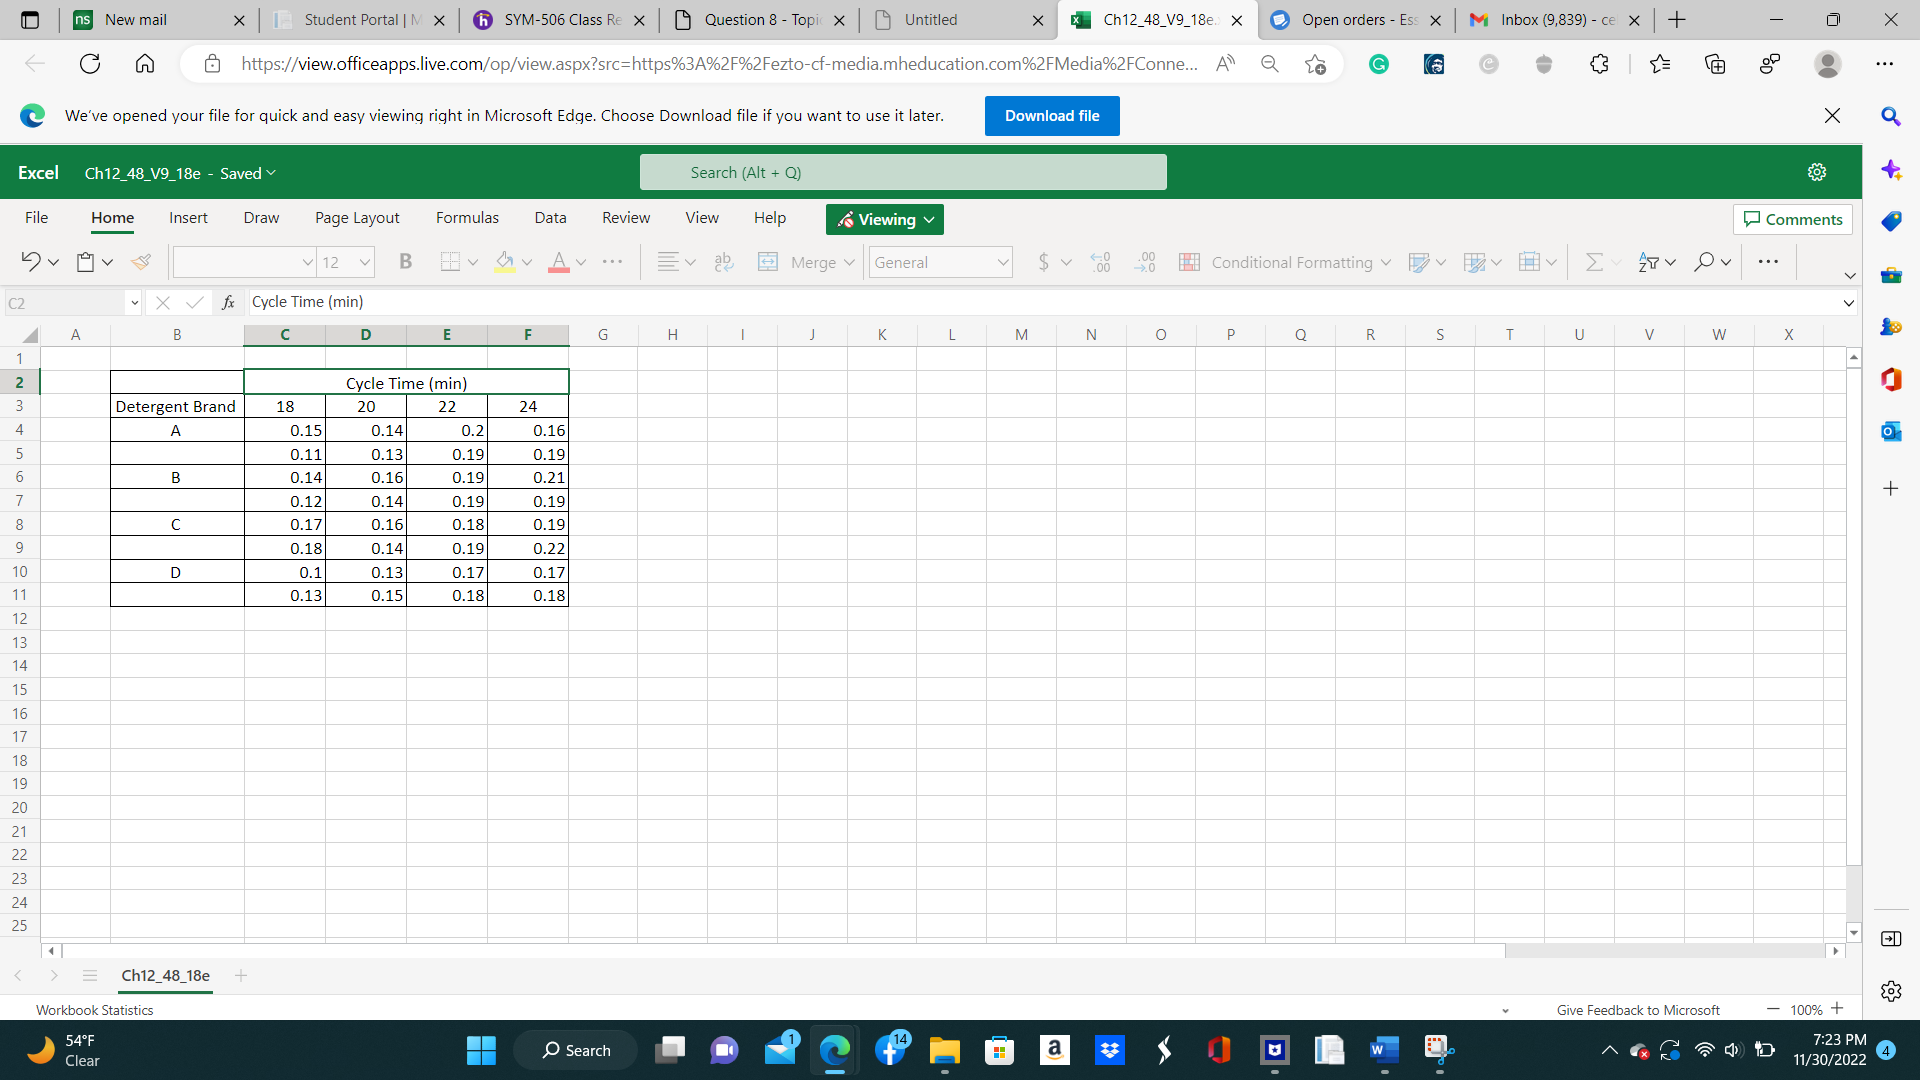Image resolution: width=1920 pixels, height=1080 pixels.
Task: Click the Sort & Filter icon
Action: point(1649,262)
